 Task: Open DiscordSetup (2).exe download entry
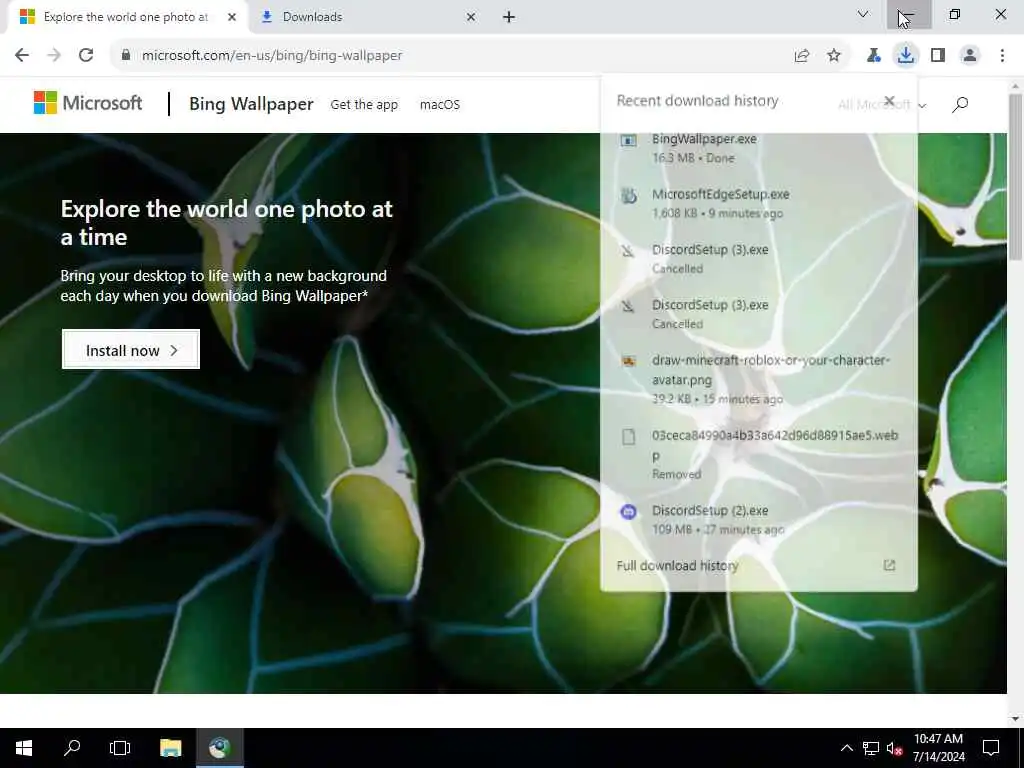point(759,519)
